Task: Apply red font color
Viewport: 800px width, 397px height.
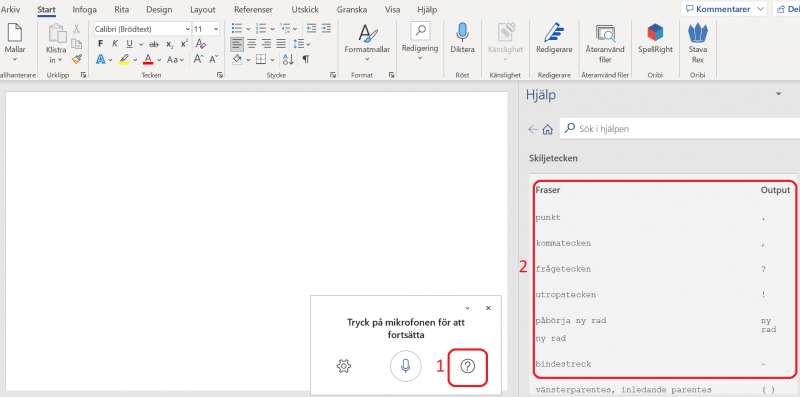Action: click(148, 60)
